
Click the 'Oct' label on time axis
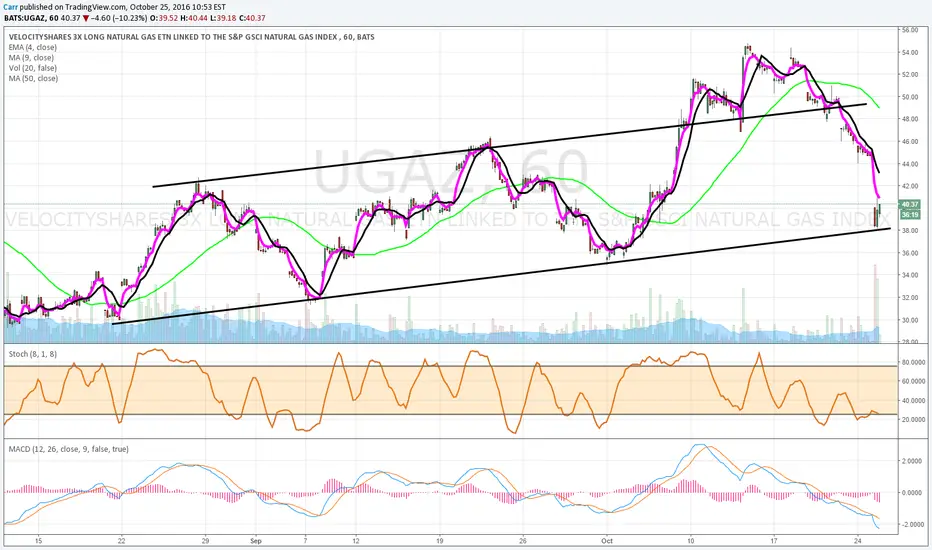point(607,540)
